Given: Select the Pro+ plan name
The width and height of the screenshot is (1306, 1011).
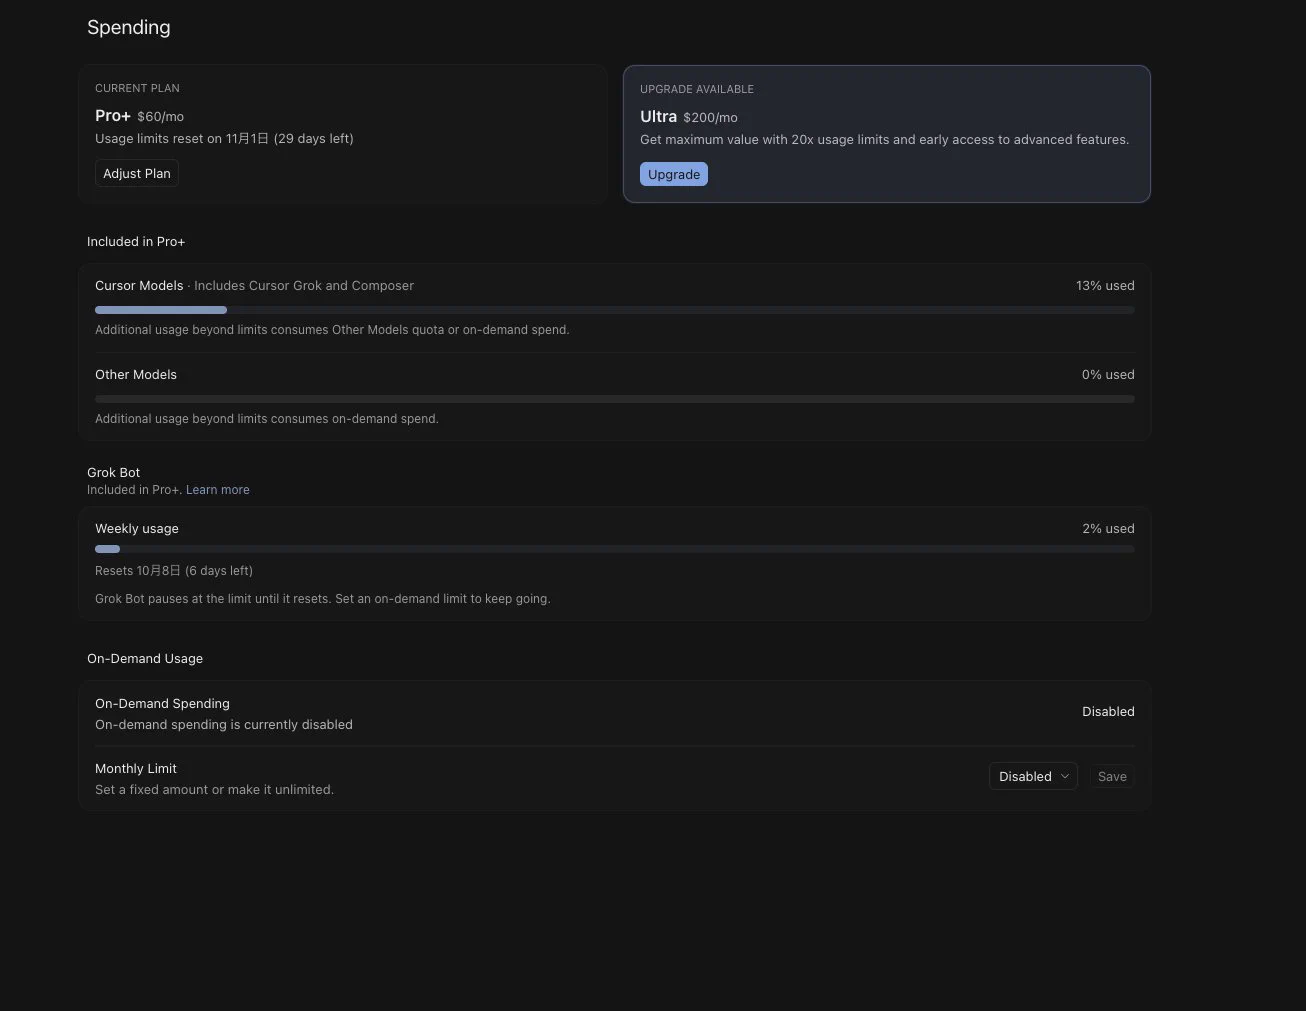Looking at the screenshot, I should click(113, 116).
